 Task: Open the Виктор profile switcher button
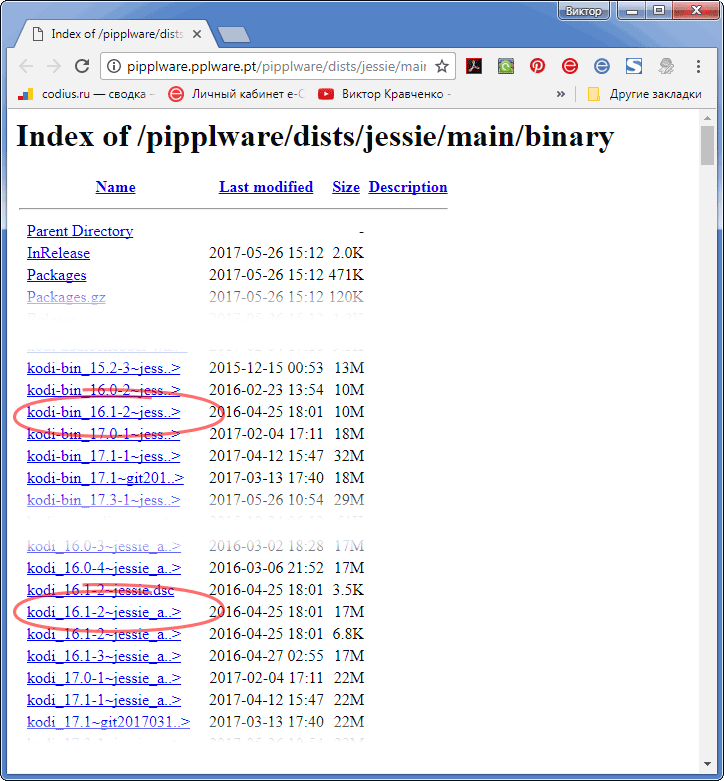583,11
